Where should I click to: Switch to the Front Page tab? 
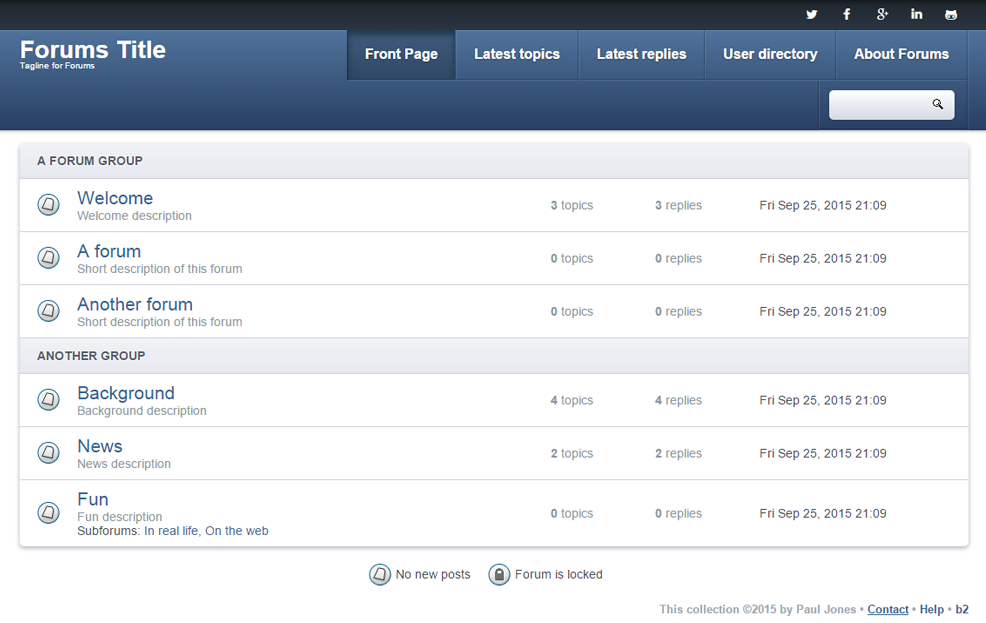(401, 55)
